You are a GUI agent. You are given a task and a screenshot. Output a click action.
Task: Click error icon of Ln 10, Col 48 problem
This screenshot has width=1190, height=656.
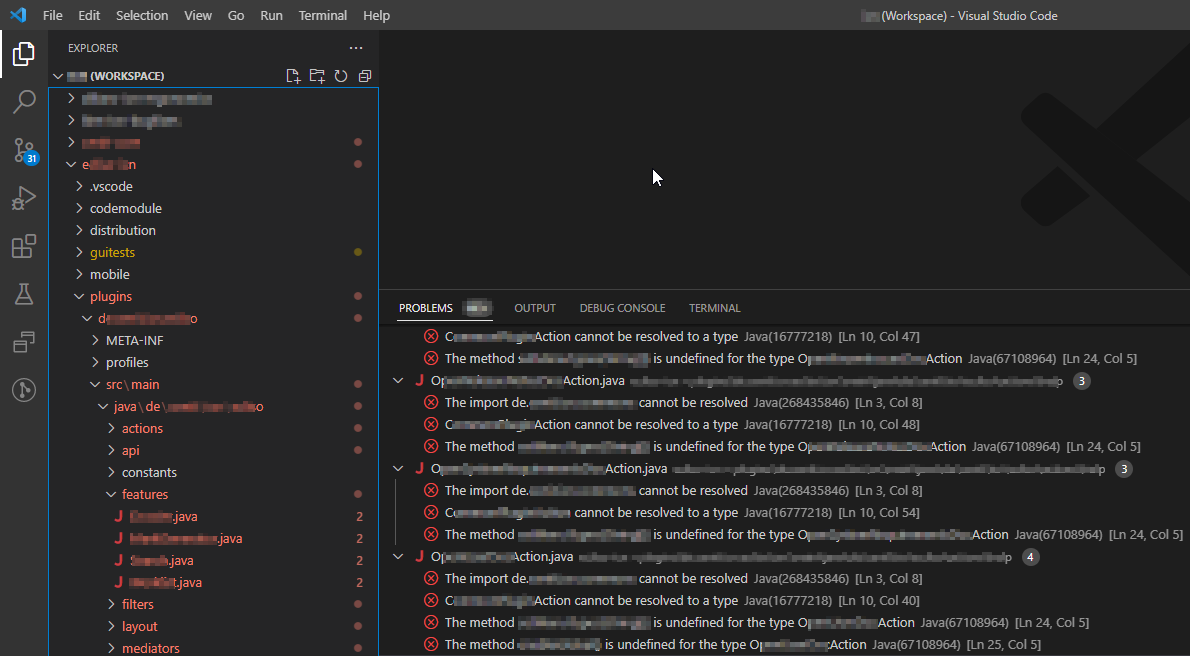pyautogui.click(x=431, y=424)
